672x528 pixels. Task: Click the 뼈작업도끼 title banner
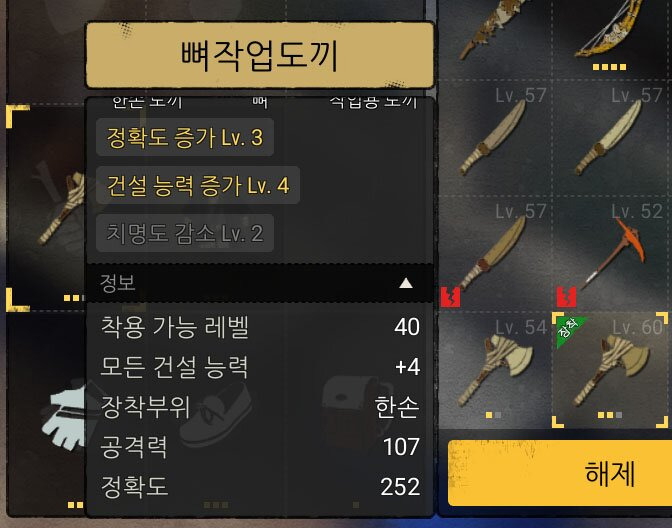pyautogui.click(x=260, y=55)
